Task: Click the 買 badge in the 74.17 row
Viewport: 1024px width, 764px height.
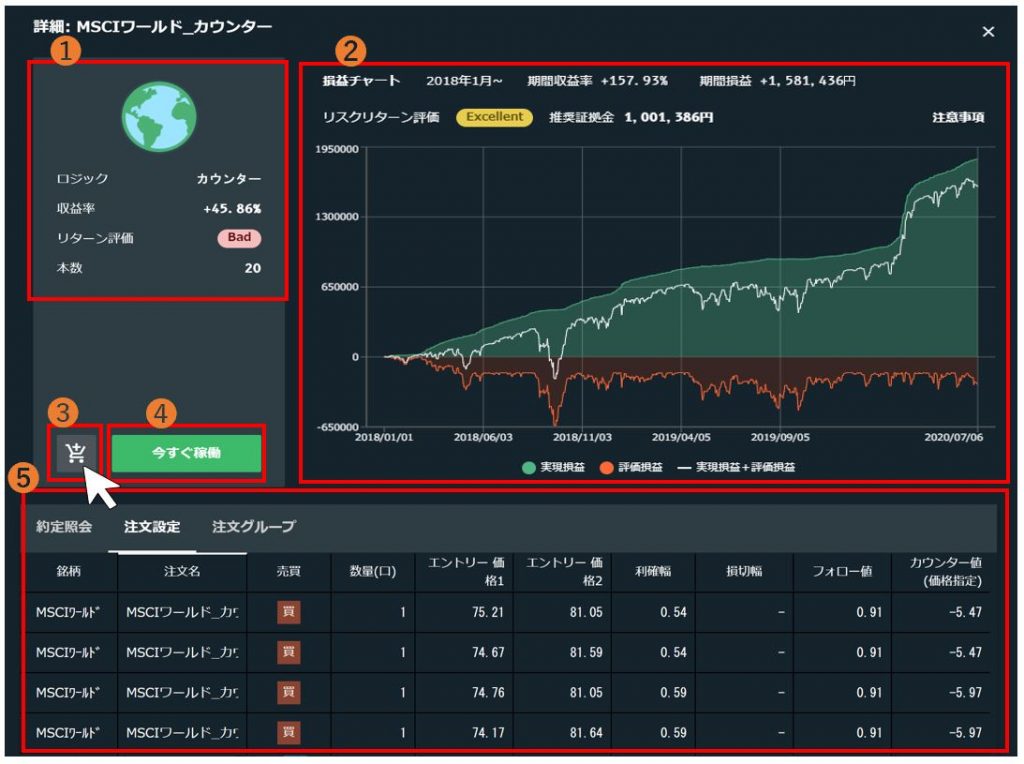Action: tap(288, 732)
